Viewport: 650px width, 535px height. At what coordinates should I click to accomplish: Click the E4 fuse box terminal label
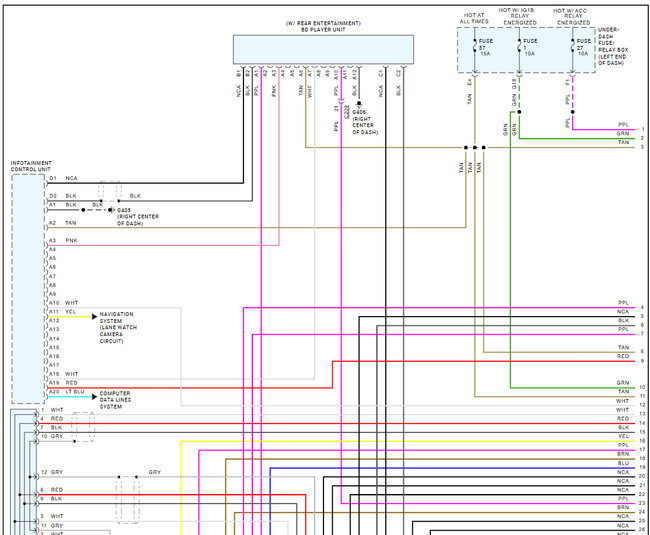(x=470, y=82)
